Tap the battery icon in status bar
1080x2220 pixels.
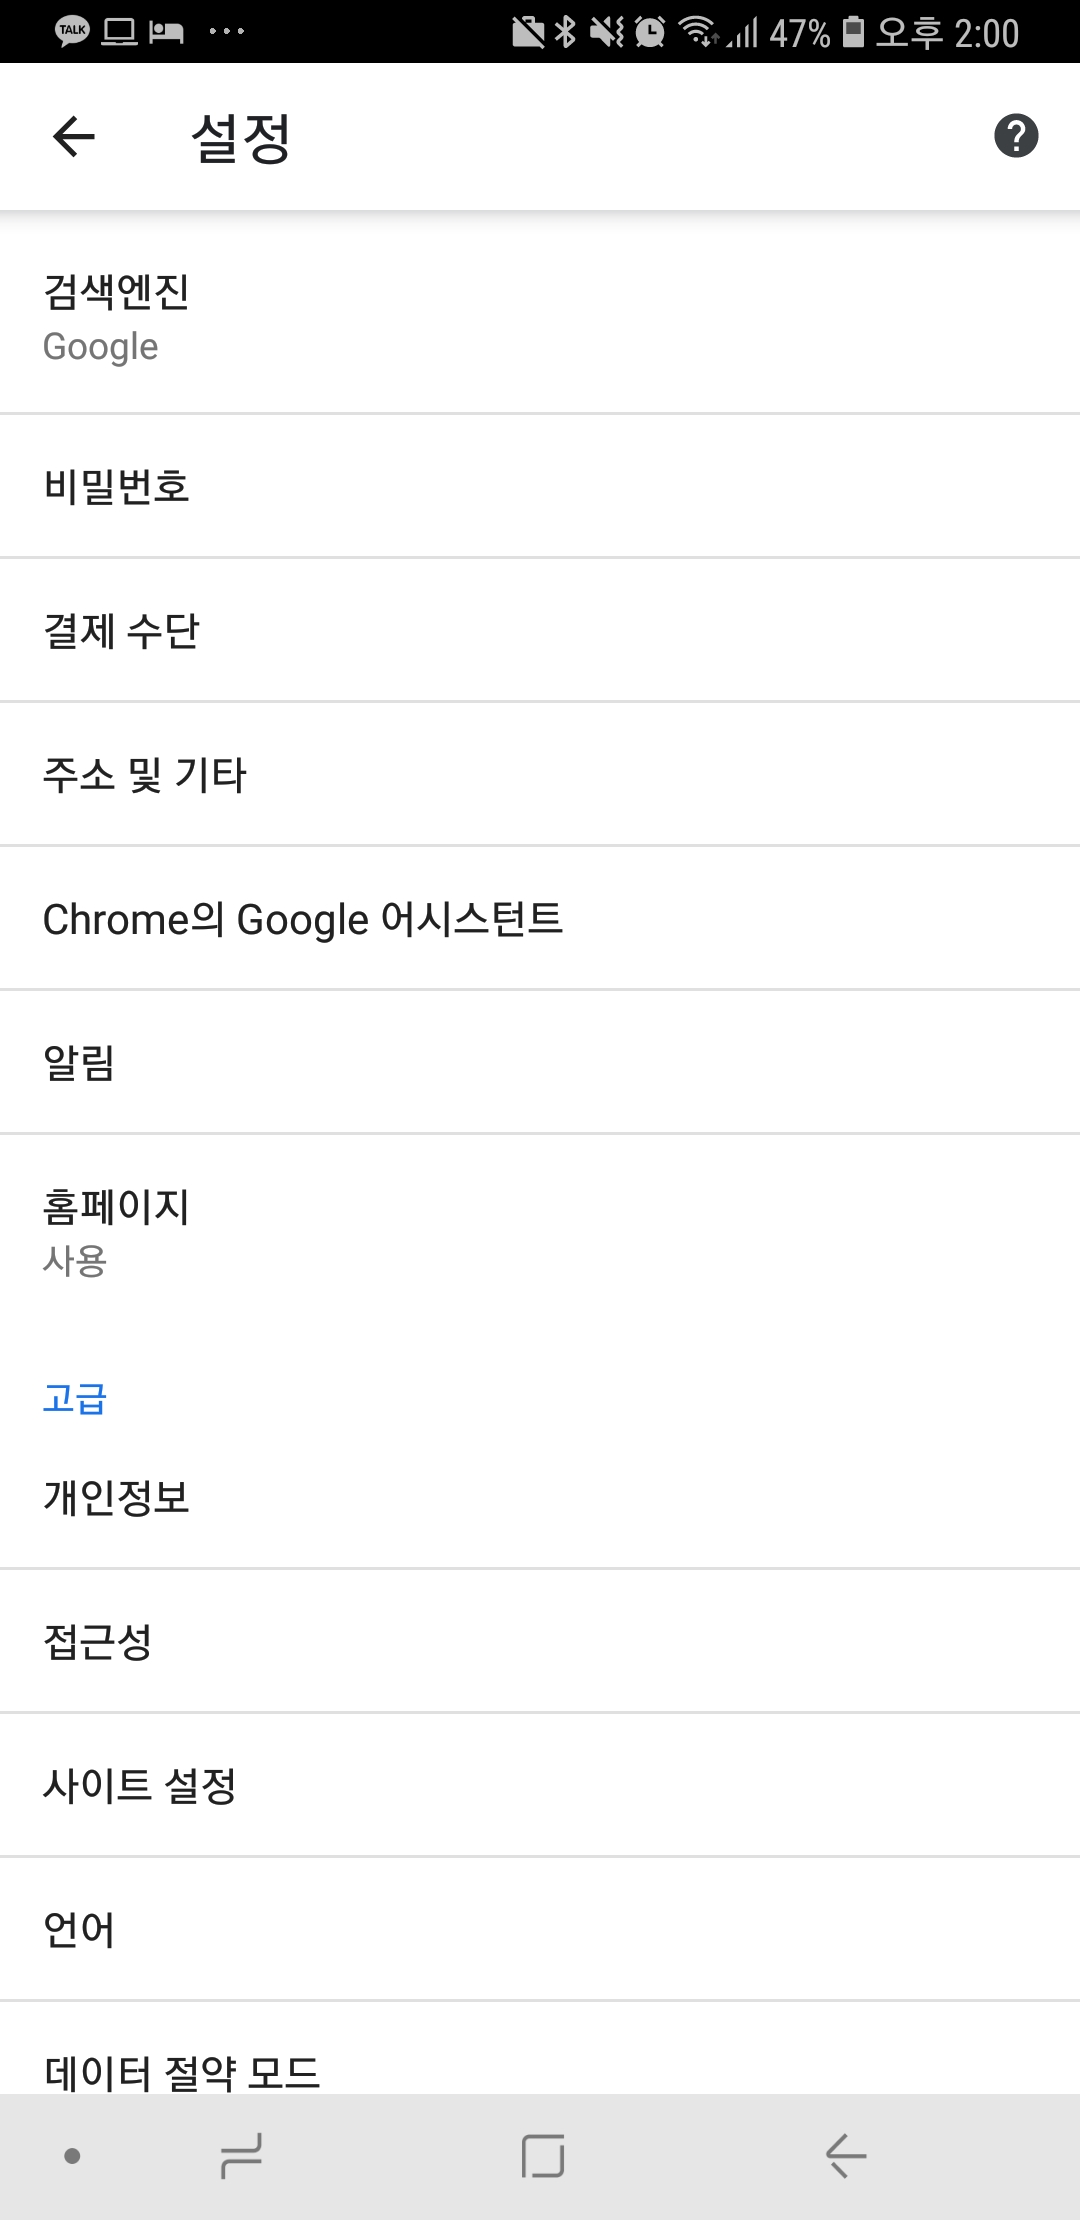[x=853, y=32]
